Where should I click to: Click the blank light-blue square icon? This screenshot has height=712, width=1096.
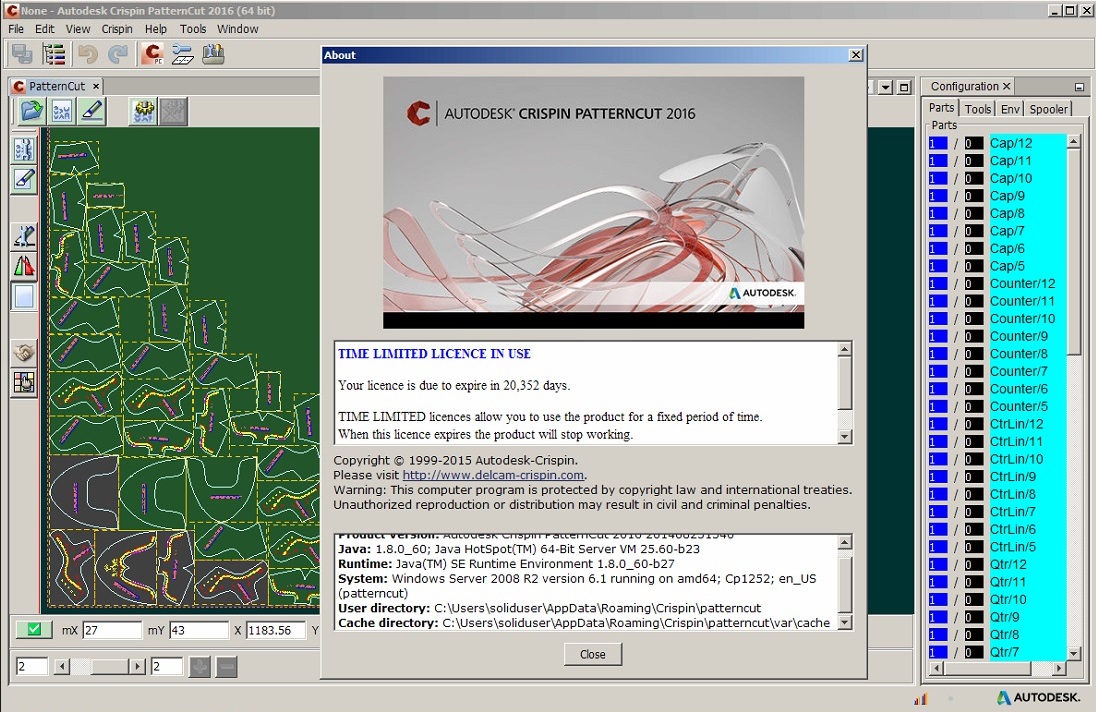point(24,296)
